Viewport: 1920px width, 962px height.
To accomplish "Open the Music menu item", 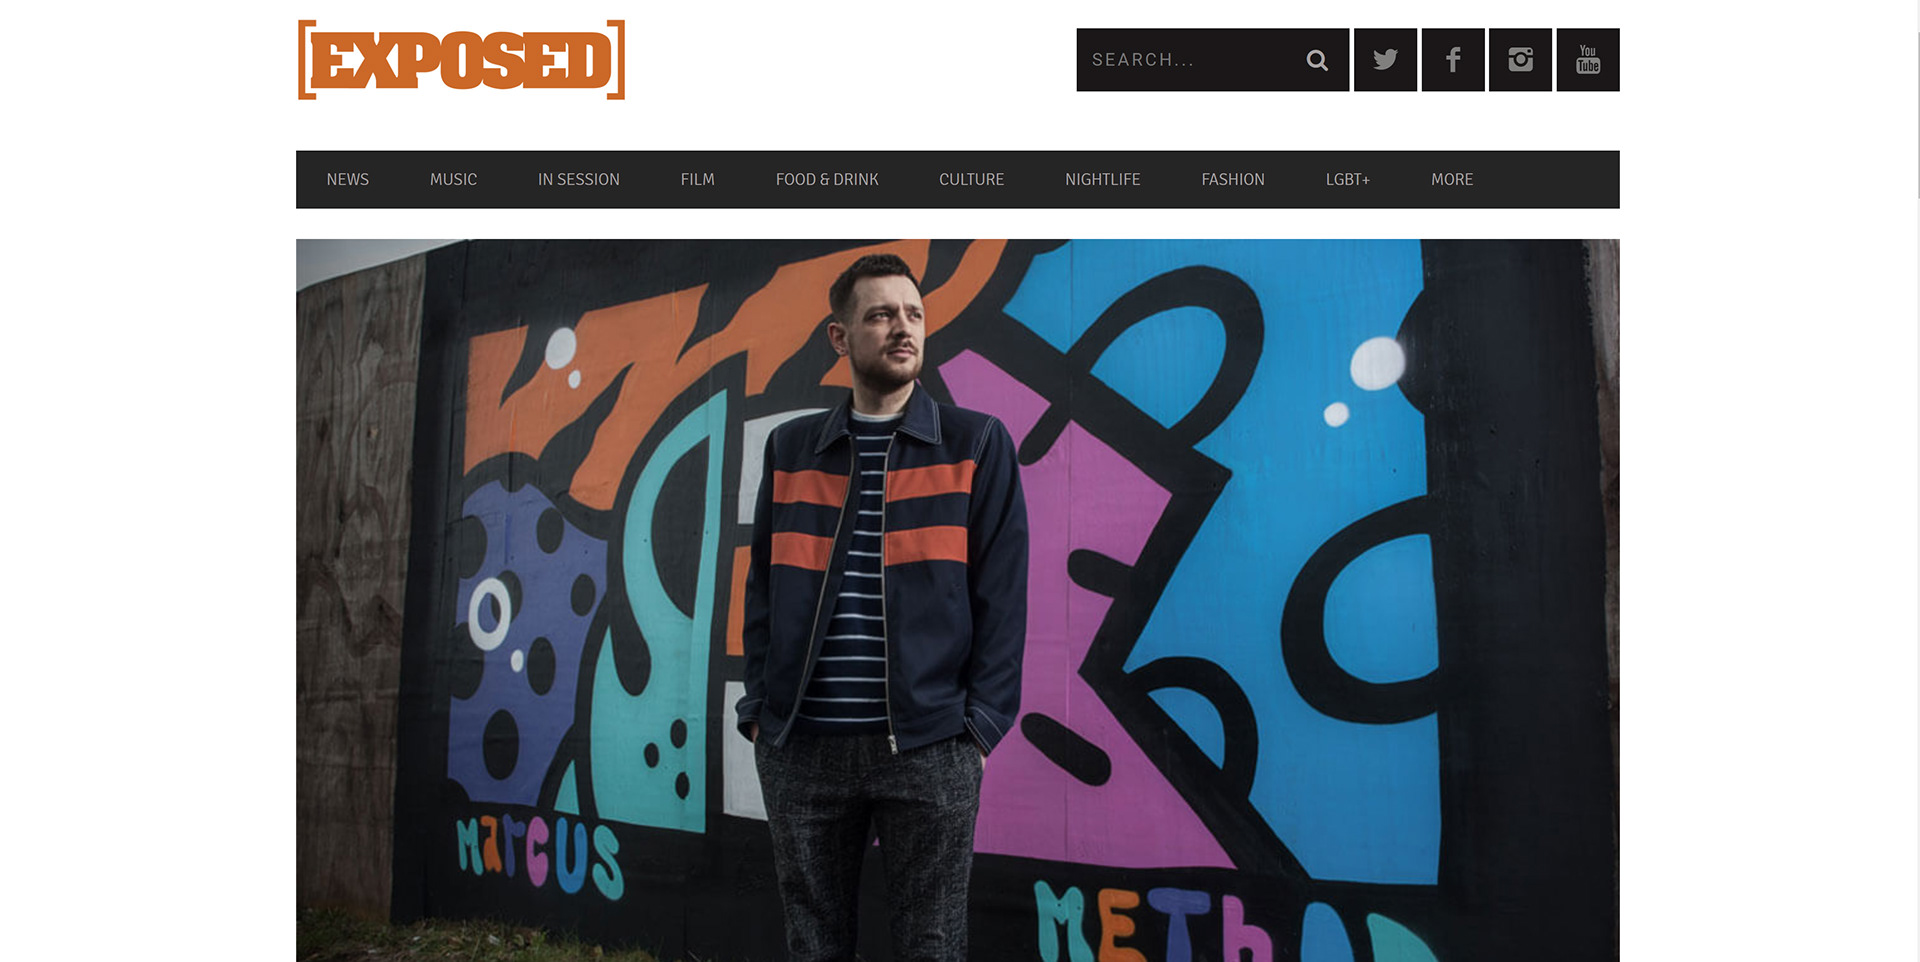I will [453, 179].
